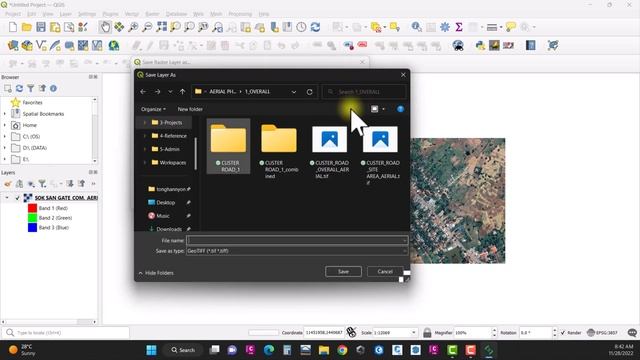
Task: Click the Windows Start button on taskbar
Action: click(x=151, y=350)
